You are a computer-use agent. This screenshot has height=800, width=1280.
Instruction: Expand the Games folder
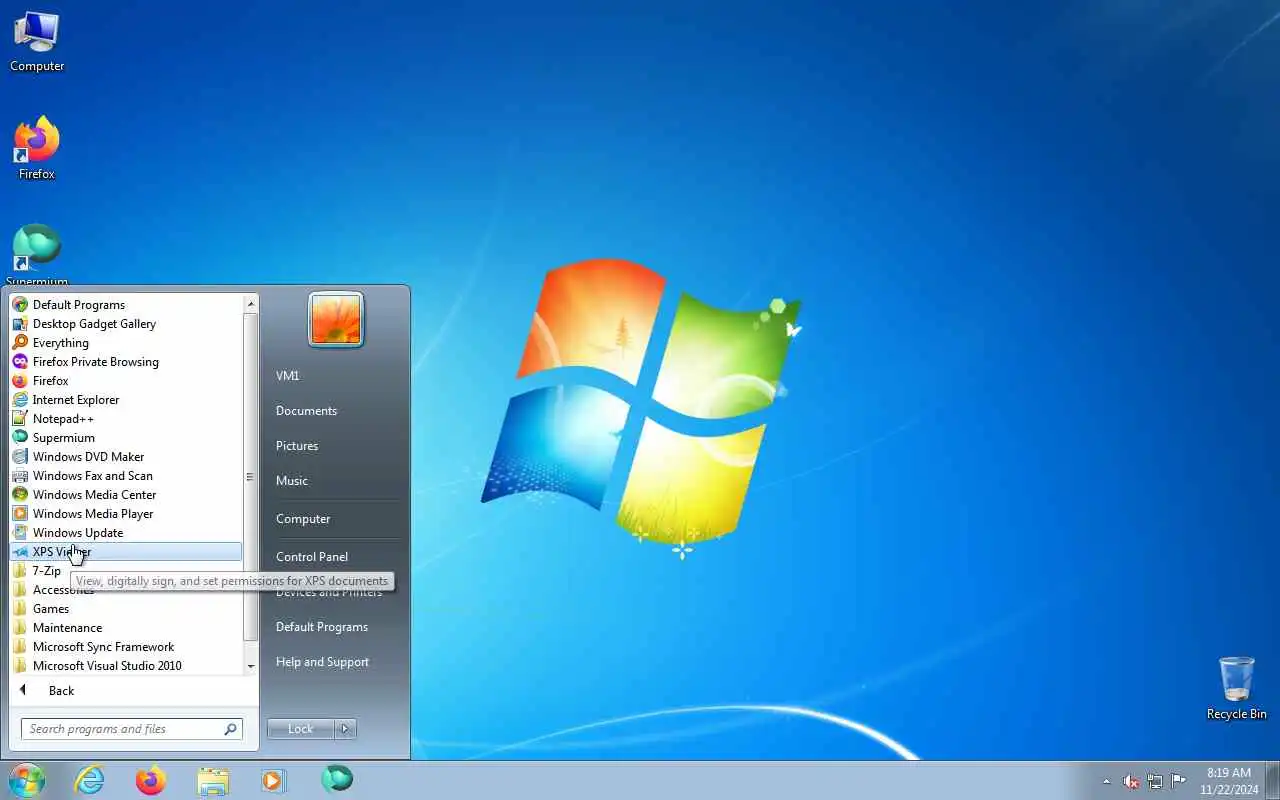coord(126,609)
